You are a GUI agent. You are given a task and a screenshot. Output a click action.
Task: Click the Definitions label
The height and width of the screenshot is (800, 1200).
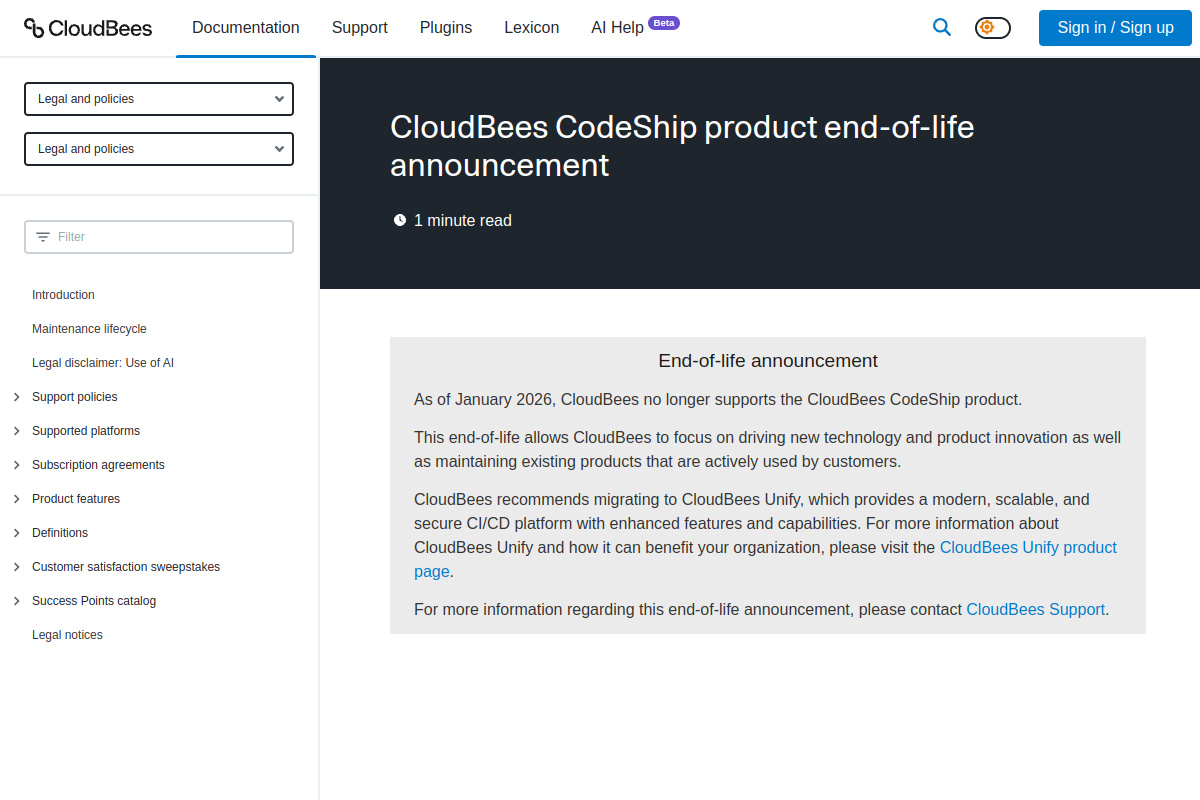[60, 533]
